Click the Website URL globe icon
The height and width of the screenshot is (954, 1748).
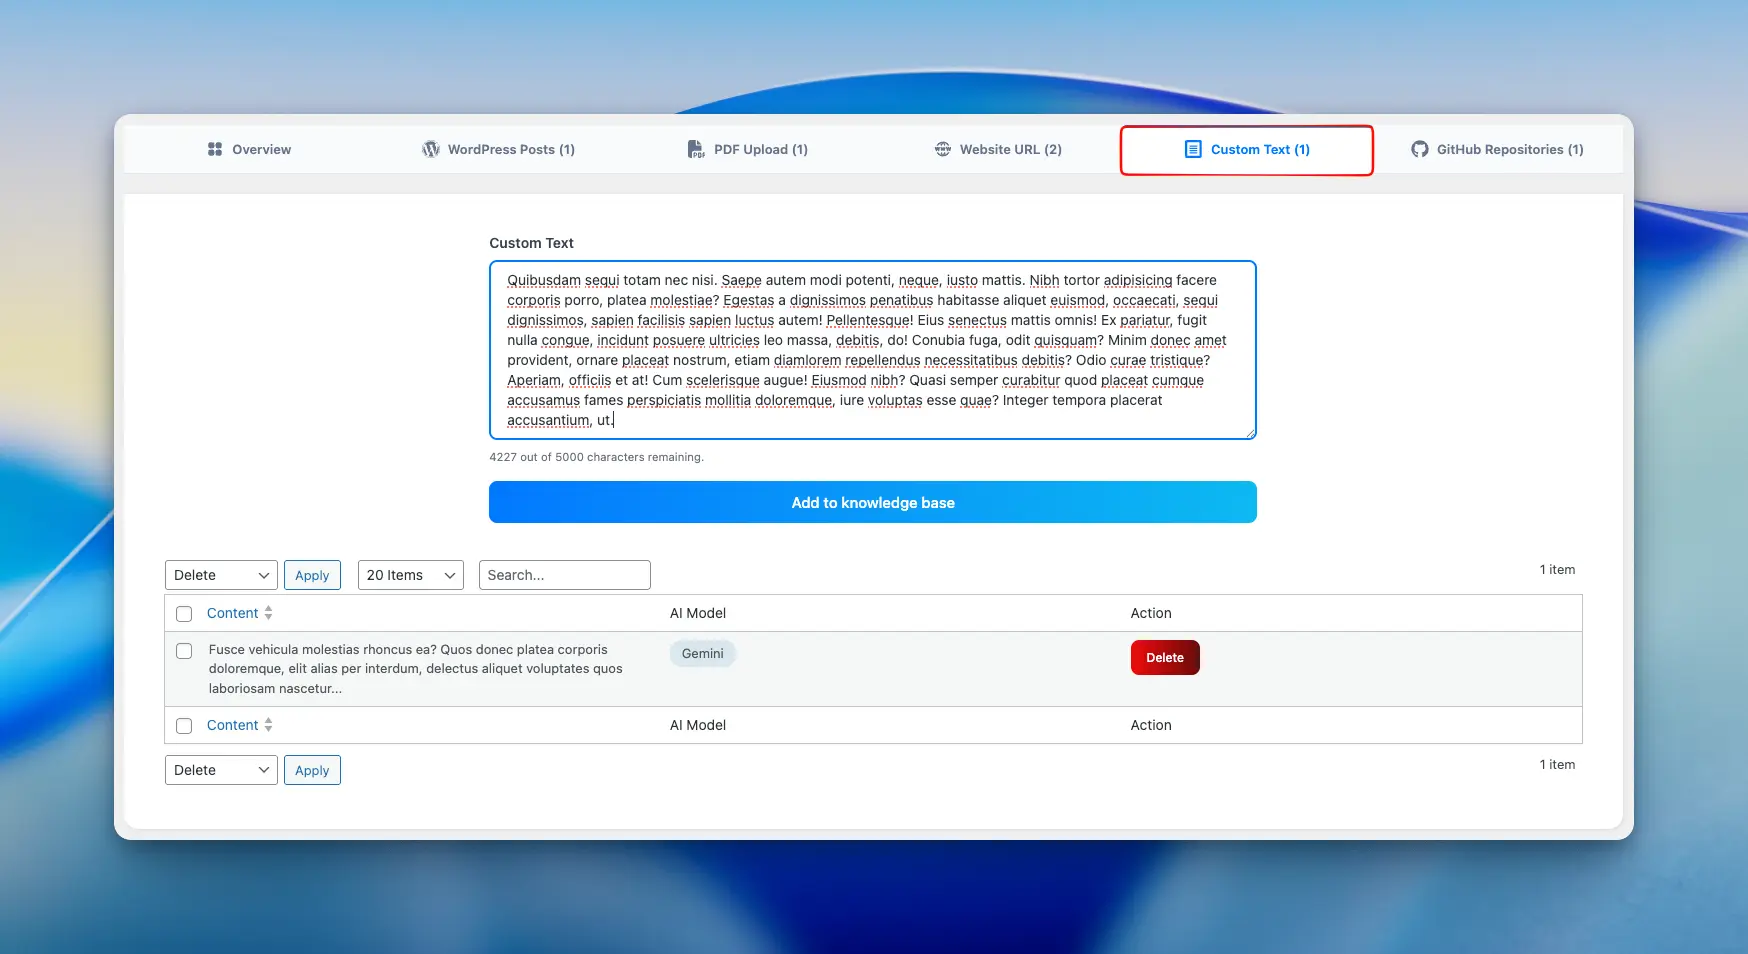pos(943,149)
